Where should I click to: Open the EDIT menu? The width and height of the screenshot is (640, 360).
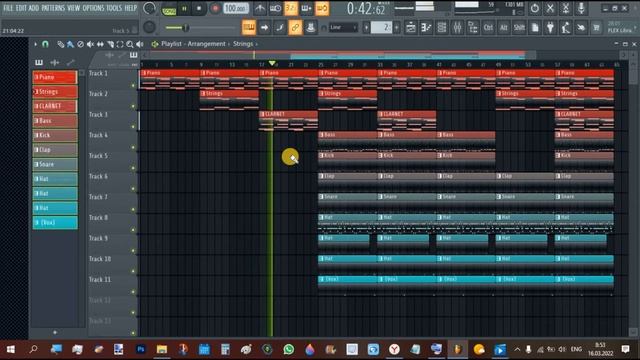[21, 8]
